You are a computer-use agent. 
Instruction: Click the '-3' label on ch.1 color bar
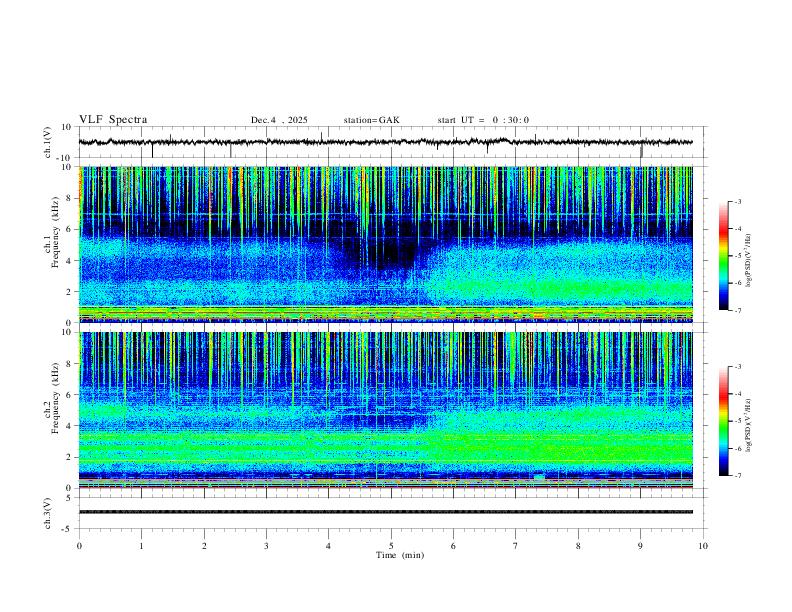[x=738, y=201]
